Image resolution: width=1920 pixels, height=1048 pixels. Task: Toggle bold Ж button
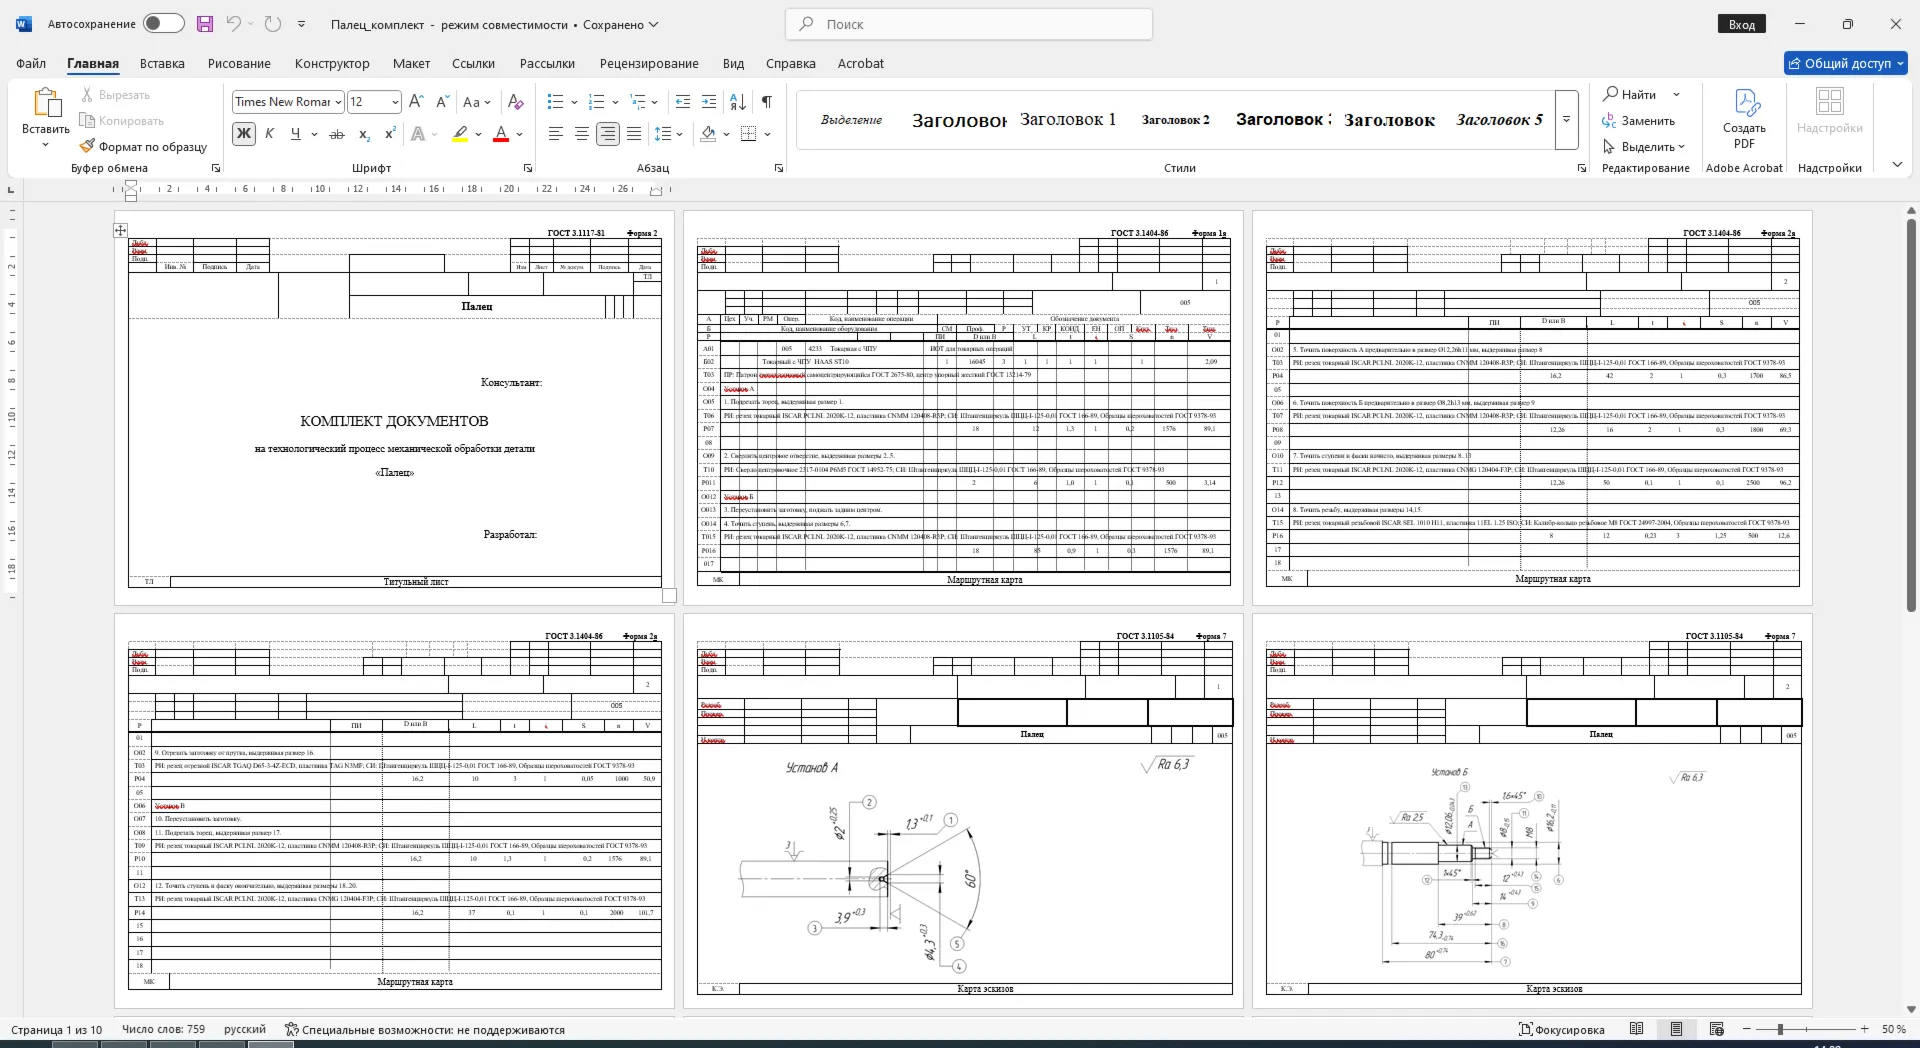click(x=244, y=134)
